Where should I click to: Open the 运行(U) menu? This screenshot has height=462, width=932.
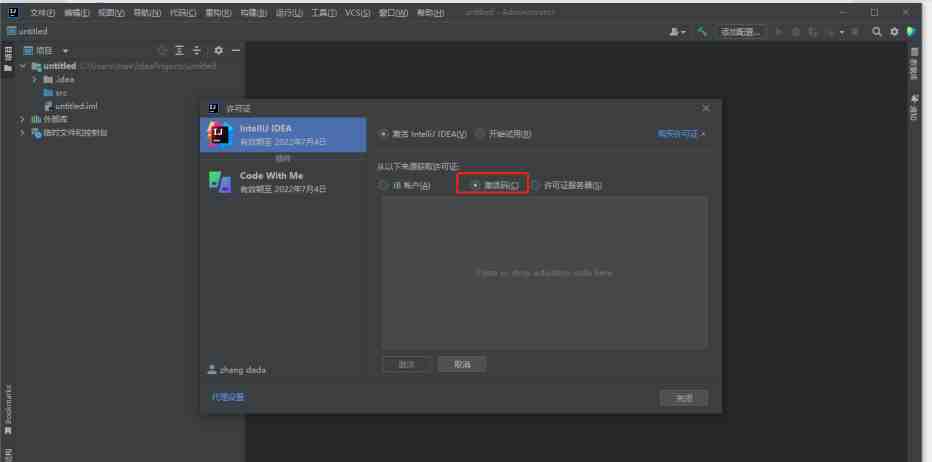click(x=289, y=12)
